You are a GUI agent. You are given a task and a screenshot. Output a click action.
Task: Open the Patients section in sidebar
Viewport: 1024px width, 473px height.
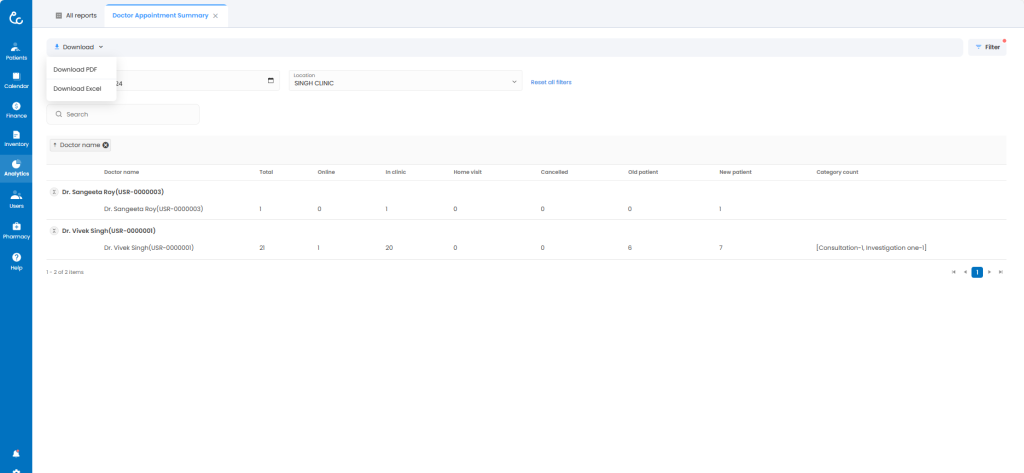click(16, 51)
